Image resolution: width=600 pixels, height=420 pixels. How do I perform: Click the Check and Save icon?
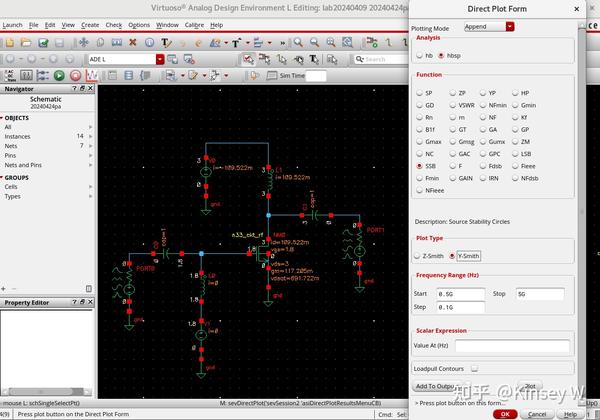pyautogui.click(x=43, y=42)
